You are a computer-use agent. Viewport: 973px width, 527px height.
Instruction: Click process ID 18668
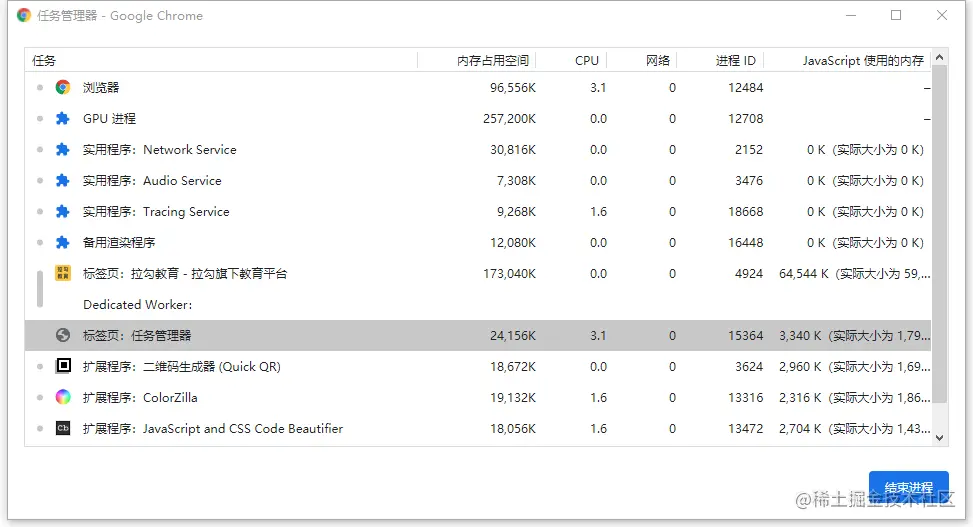tap(745, 212)
